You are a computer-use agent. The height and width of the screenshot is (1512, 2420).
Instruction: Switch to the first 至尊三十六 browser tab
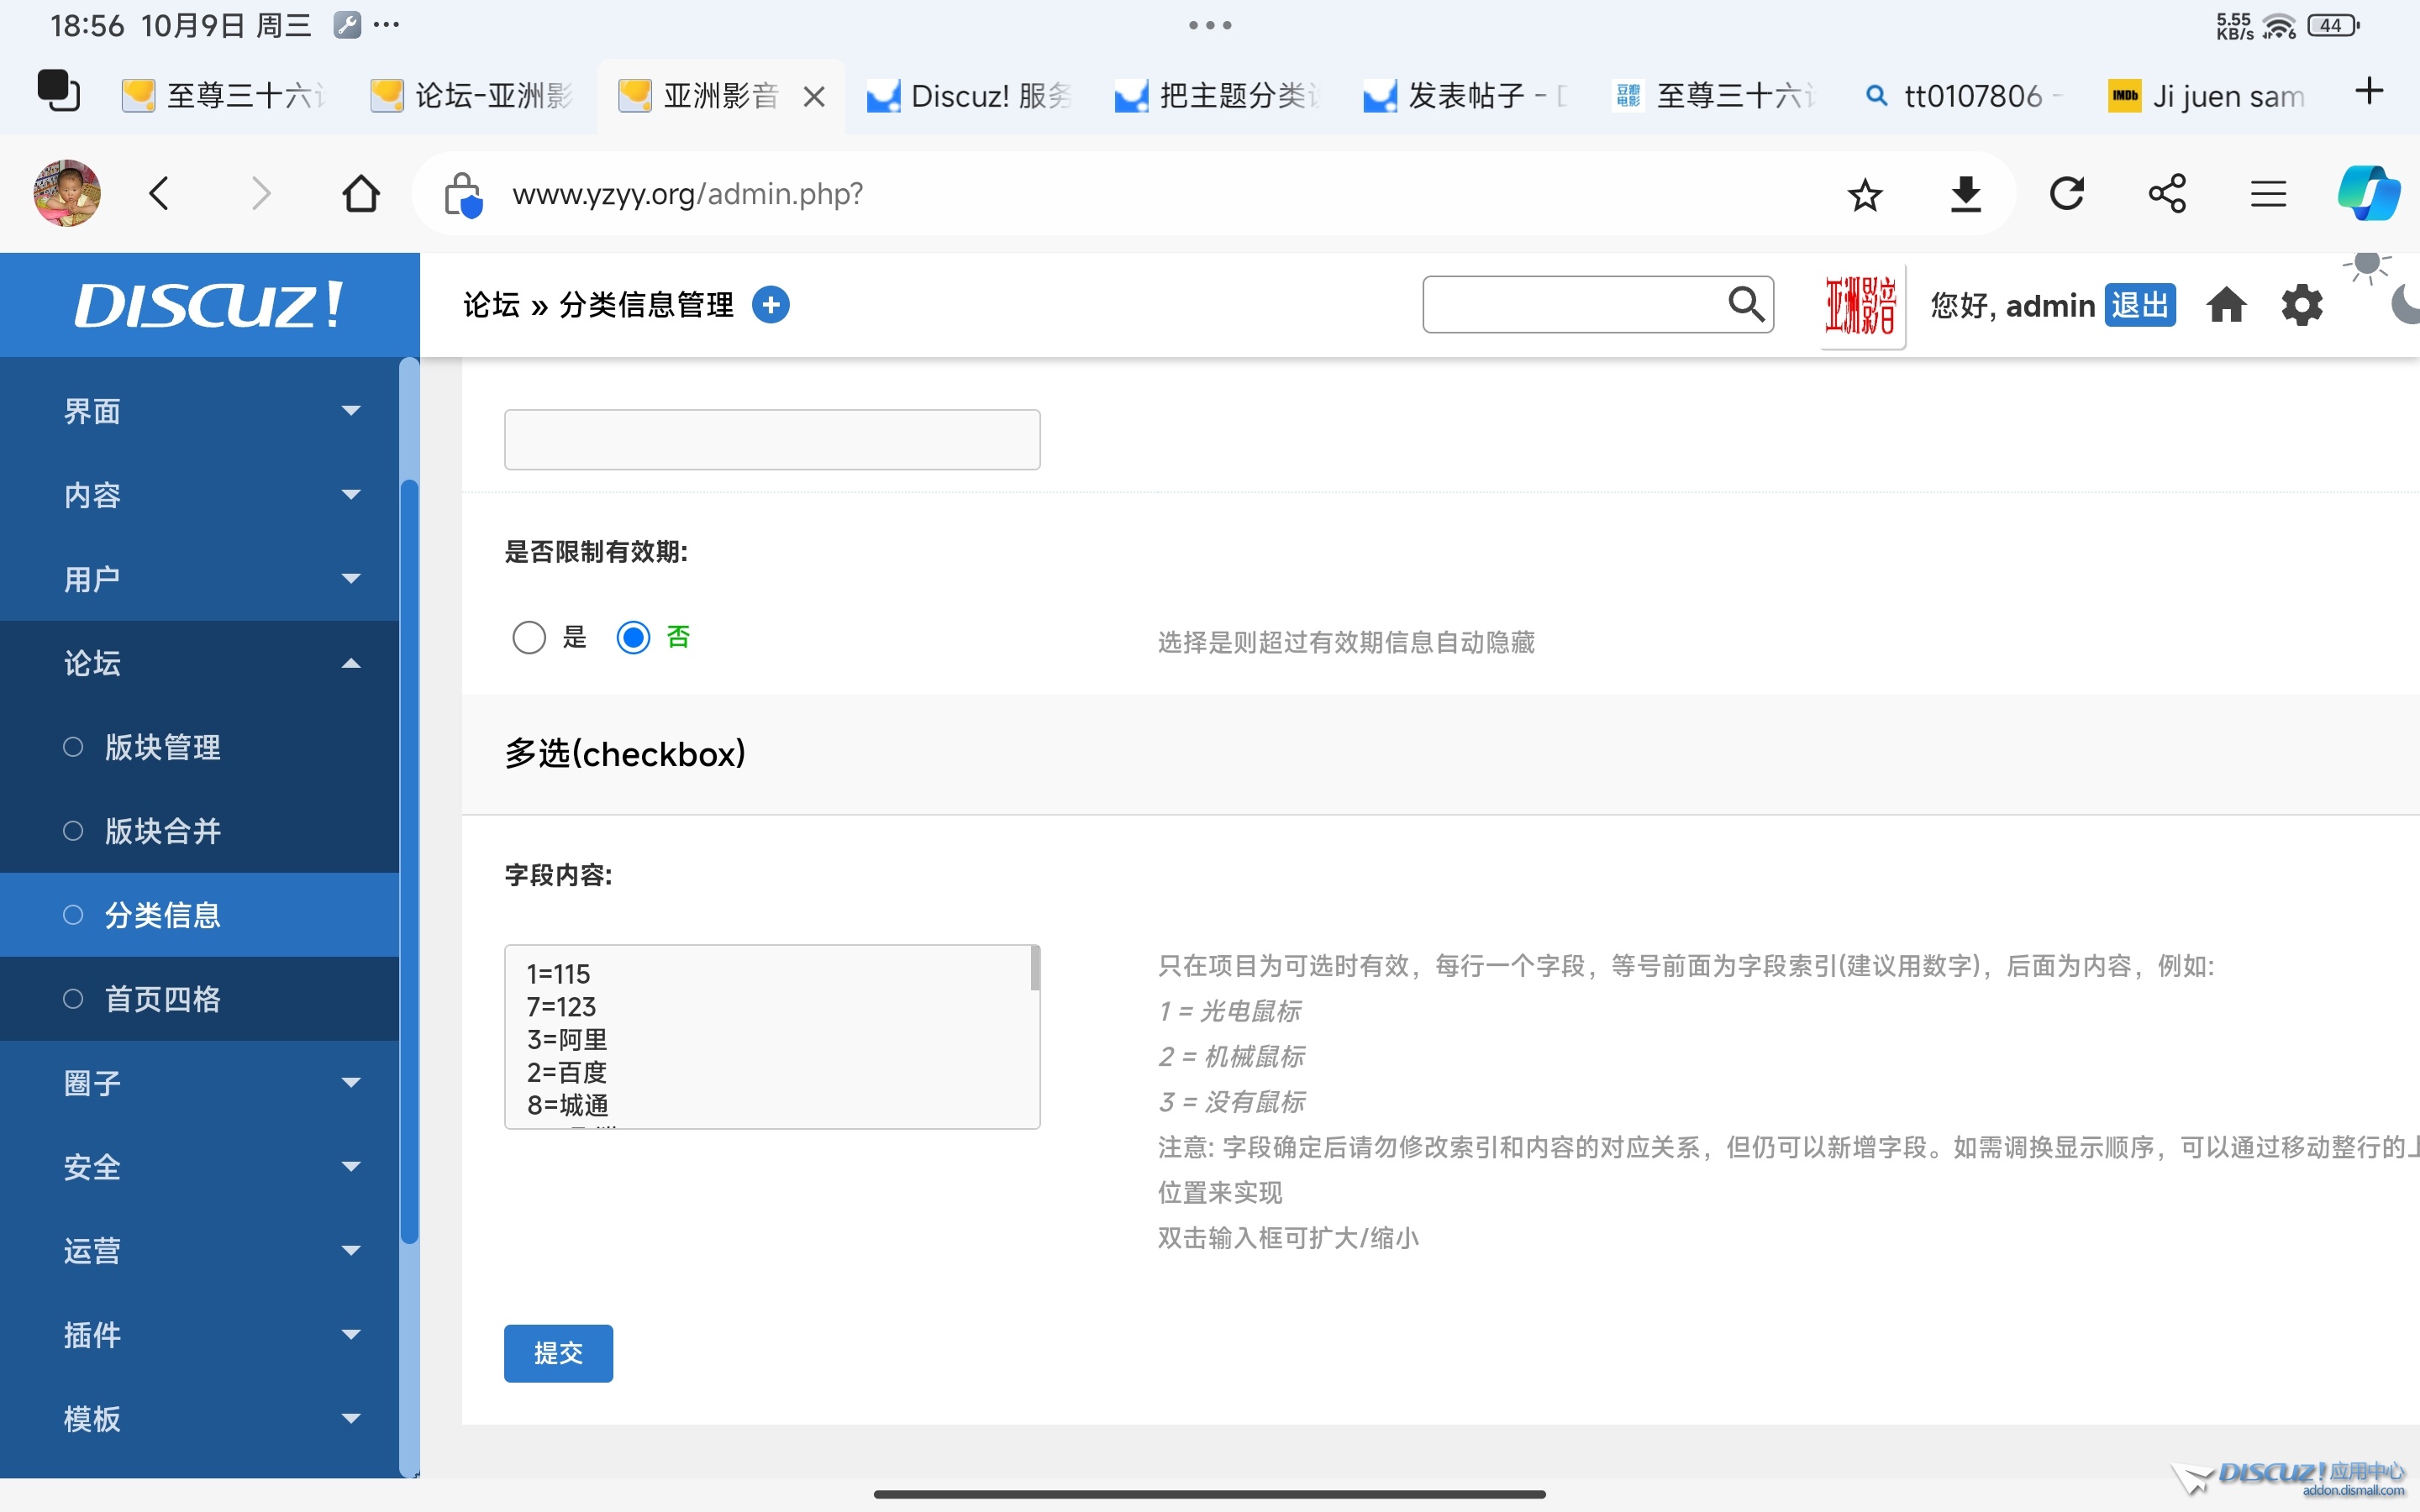coord(225,96)
